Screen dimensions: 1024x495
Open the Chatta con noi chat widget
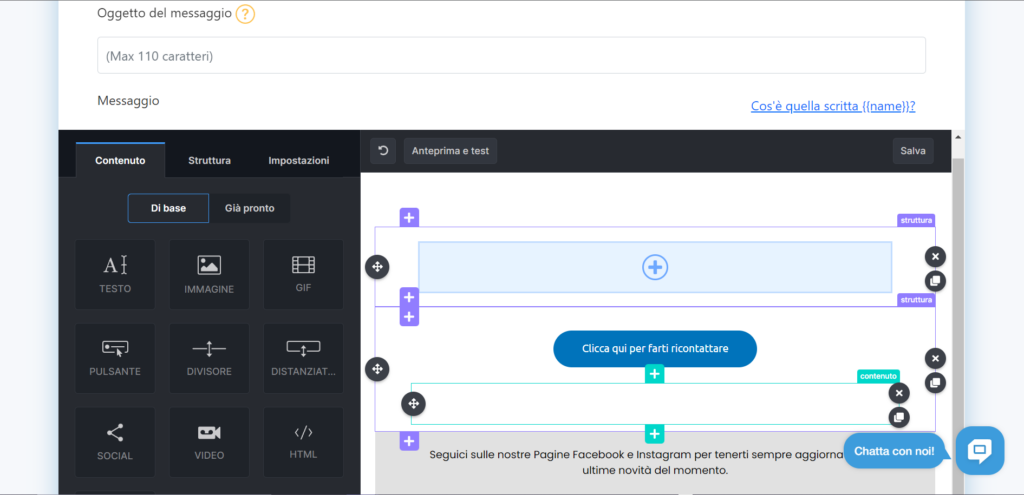[x=979, y=450]
